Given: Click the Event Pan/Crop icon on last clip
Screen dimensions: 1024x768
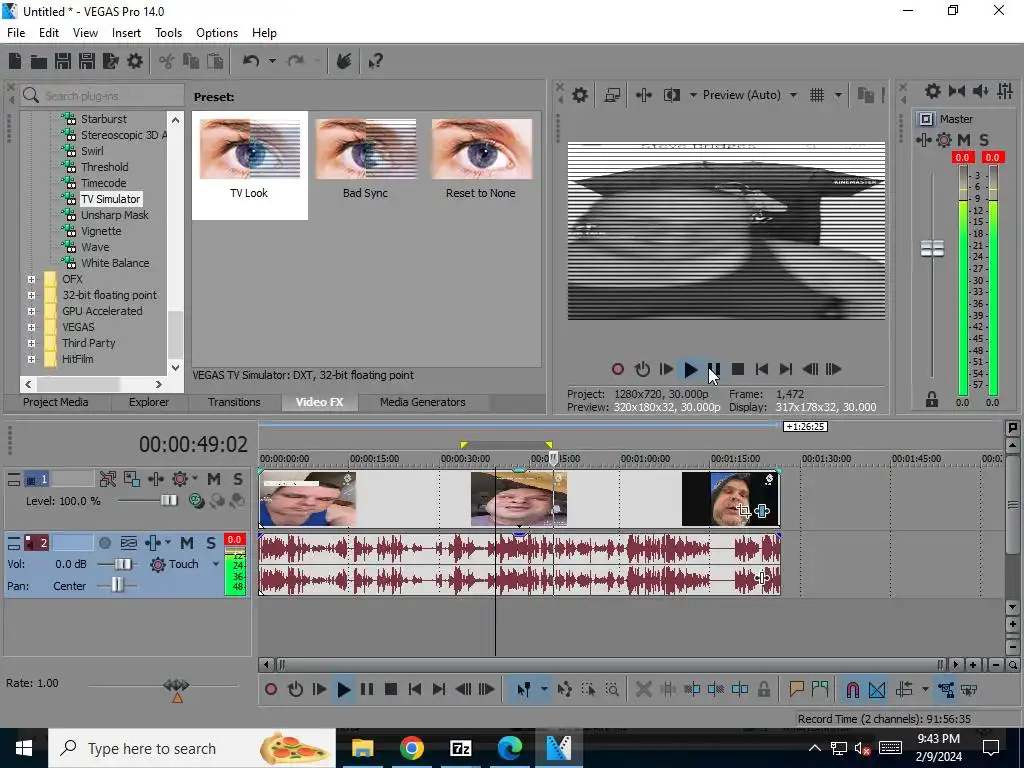Looking at the screenshot, I should click(743, 511).
